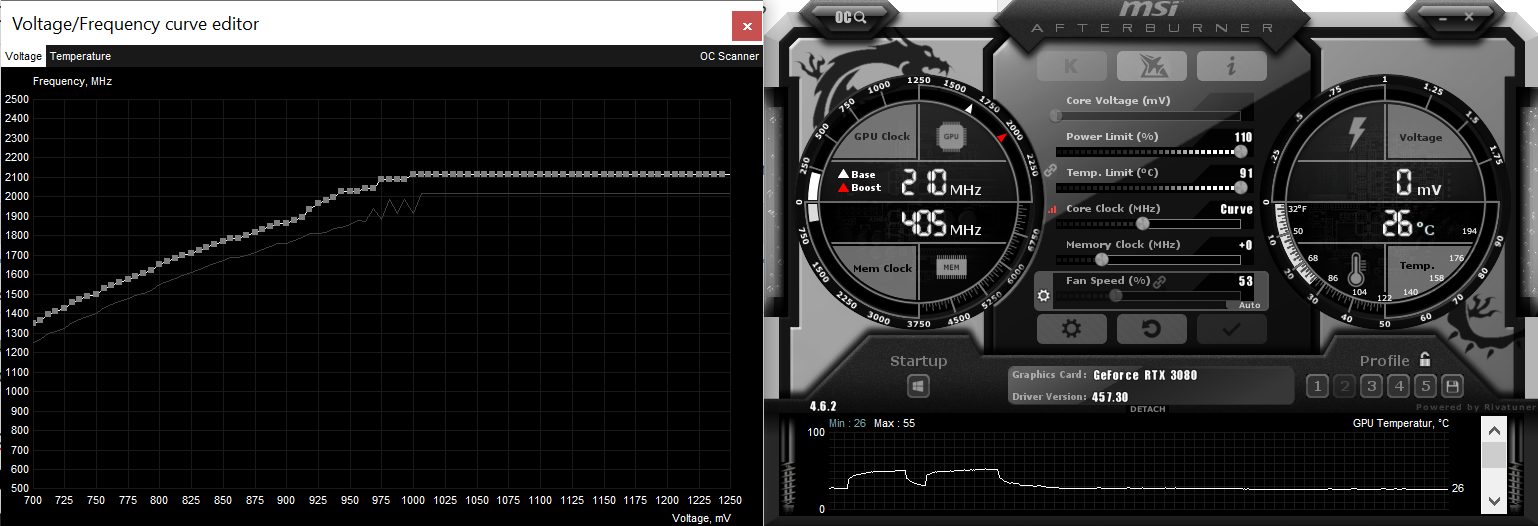This screenshot has width=1538, height=526.
Task: Click the GPU Temperature graph area
Action: (1138, 470)
